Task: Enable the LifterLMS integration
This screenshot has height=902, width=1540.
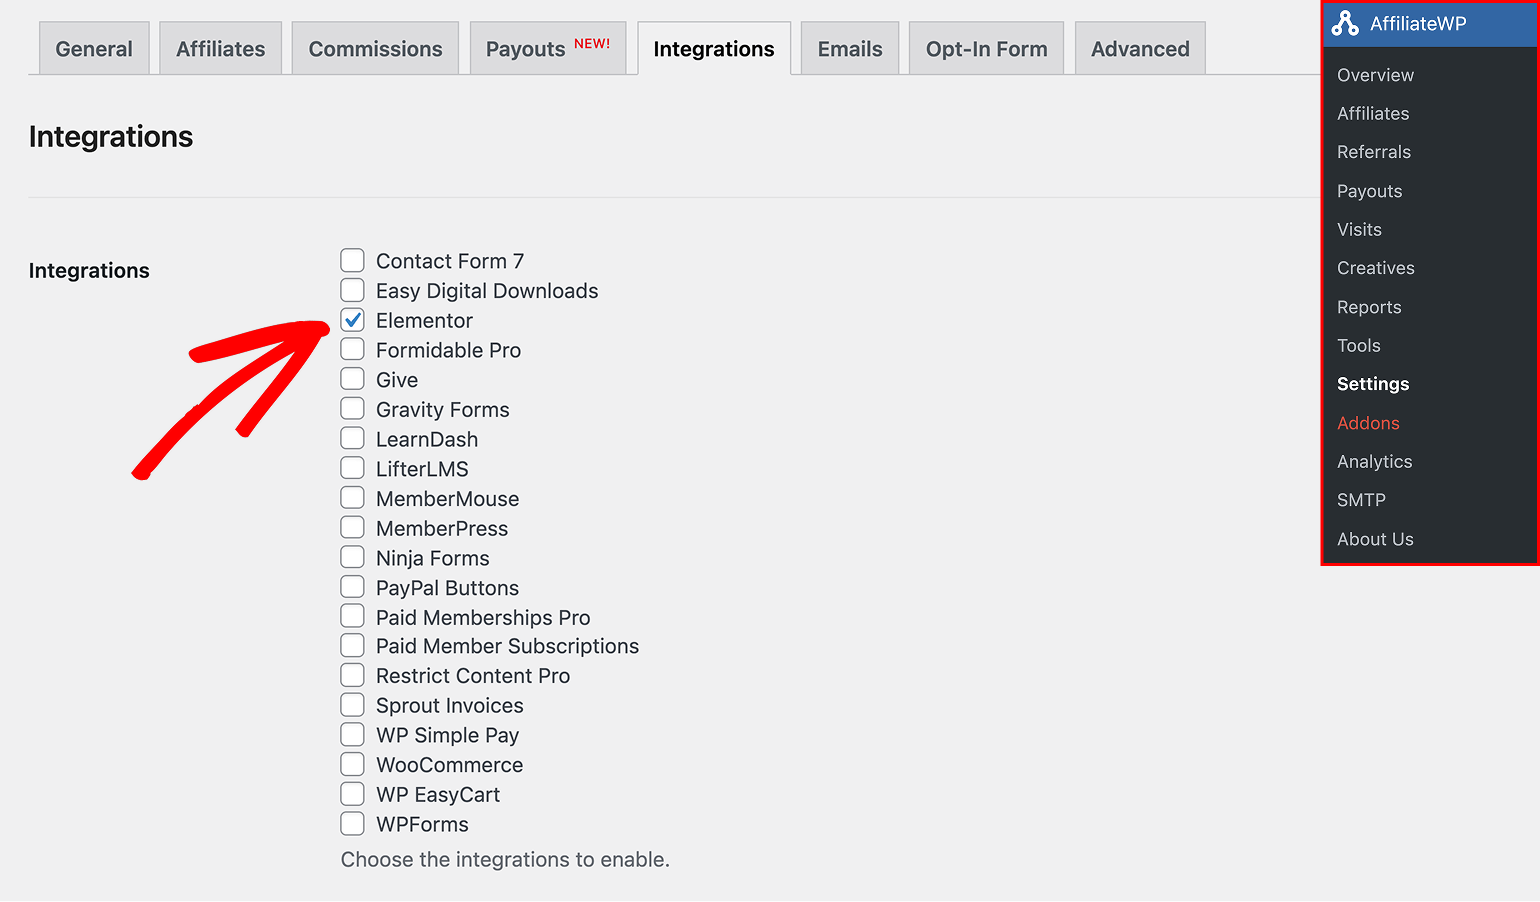Action: tap(352, 468)
